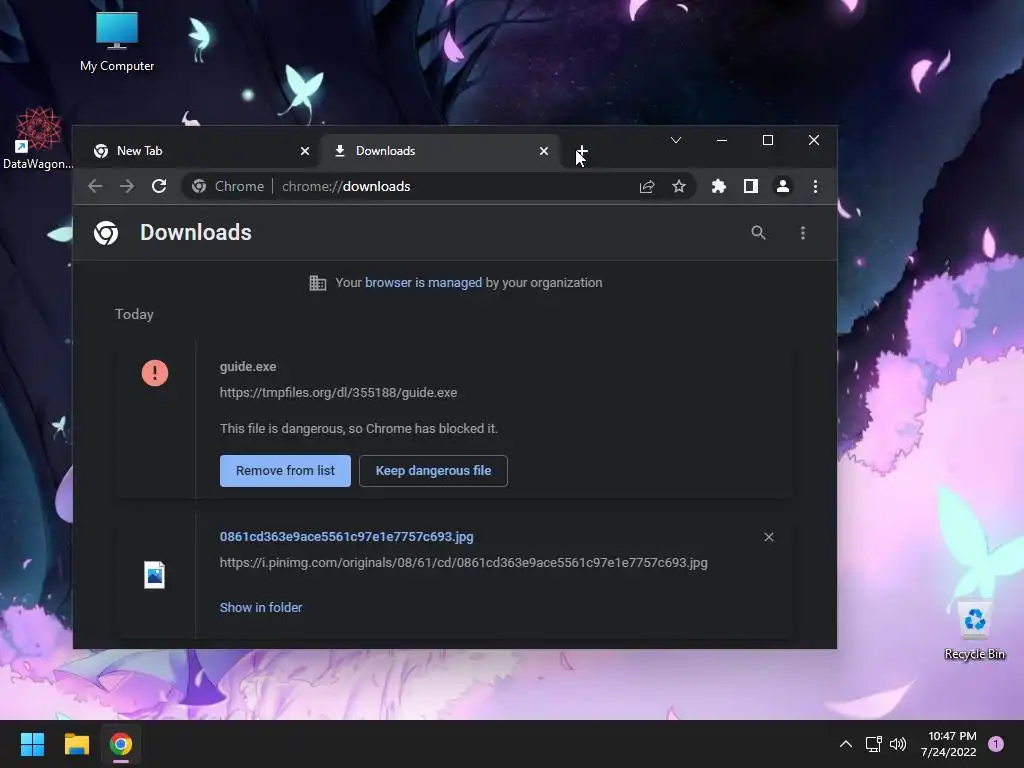Open the volume speaker tray icon
This screenshot has height=768, width=1024.
[898, 744]
